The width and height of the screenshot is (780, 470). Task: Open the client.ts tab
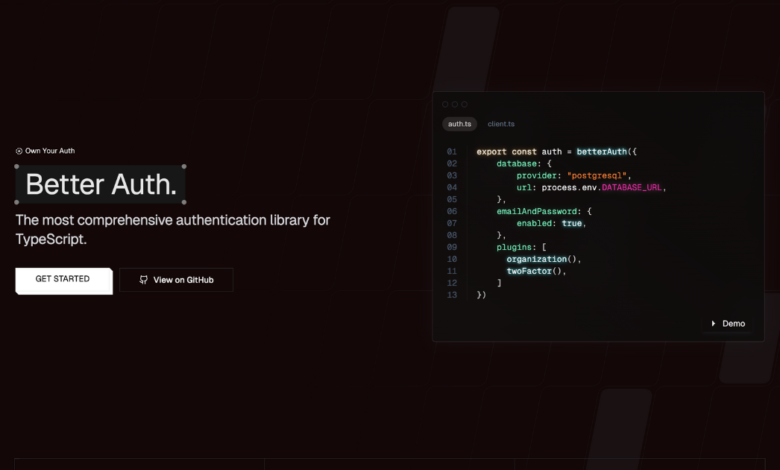[501, 124]
